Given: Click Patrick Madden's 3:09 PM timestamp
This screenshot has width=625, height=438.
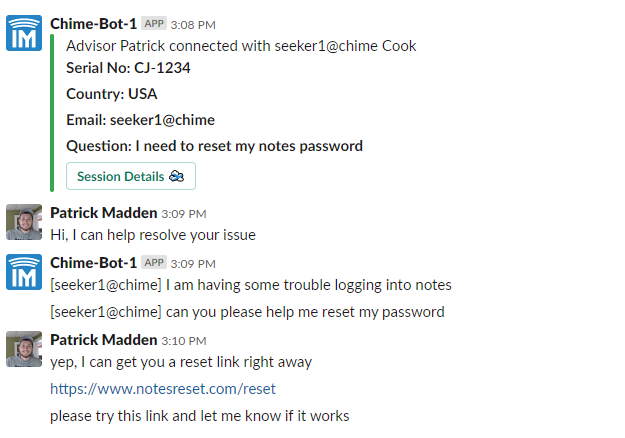Looking at the screenshot, I should click(184, 214).
